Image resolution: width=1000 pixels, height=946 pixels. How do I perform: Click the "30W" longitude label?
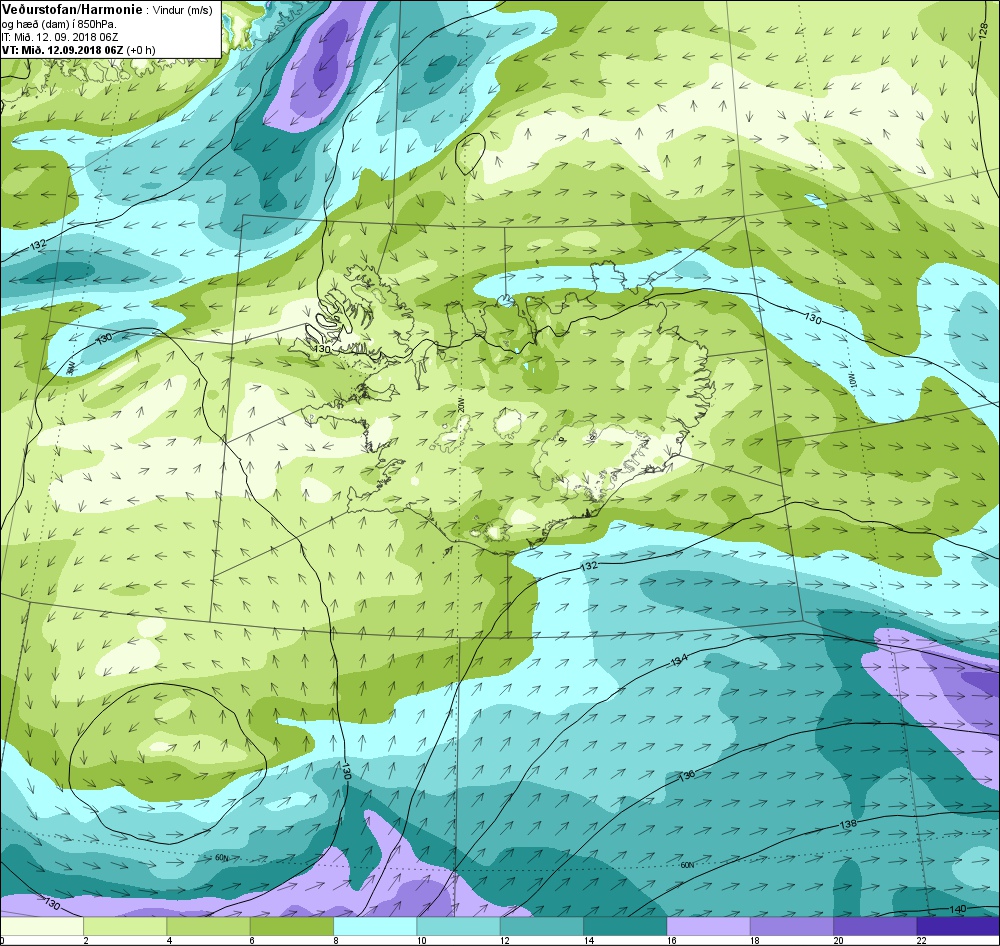tap(71, 367)
